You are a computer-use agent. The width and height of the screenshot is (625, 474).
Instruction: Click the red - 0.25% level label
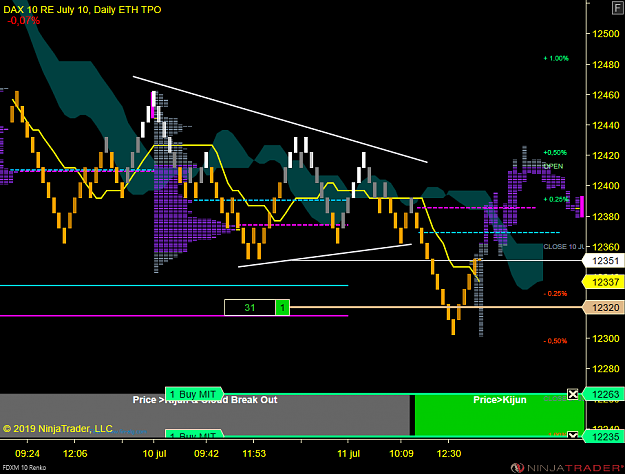(555, 294)
